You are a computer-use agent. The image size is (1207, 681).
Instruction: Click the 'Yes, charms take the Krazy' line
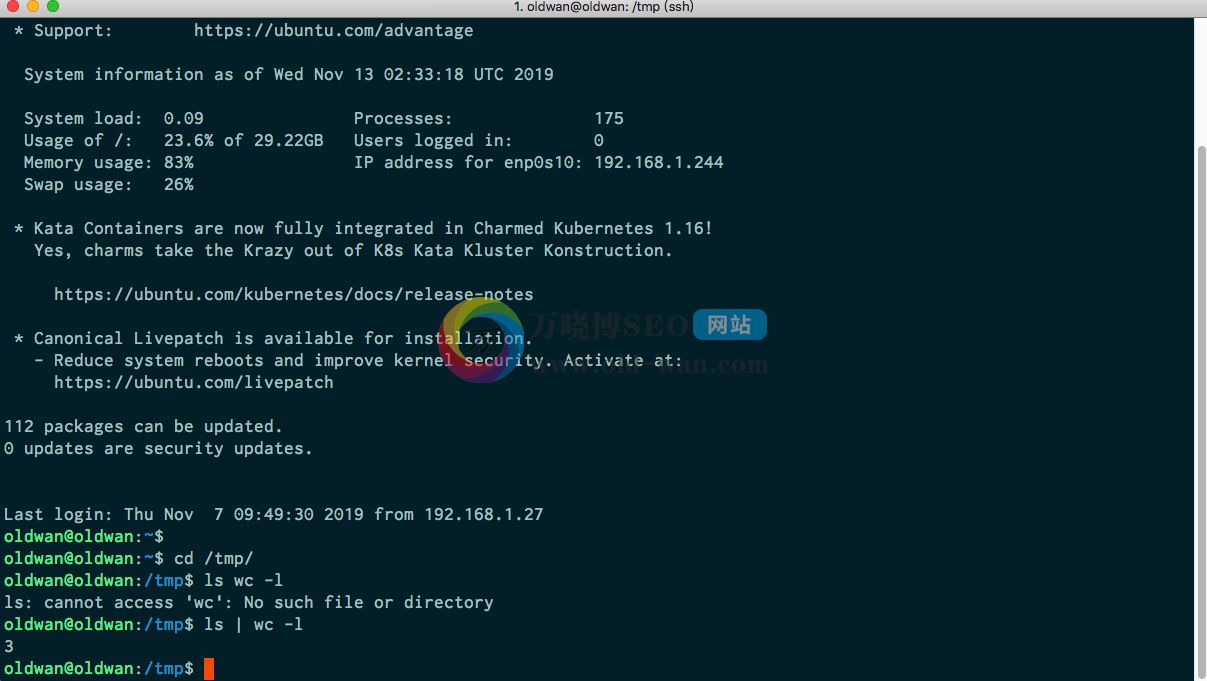pos(354,251)
